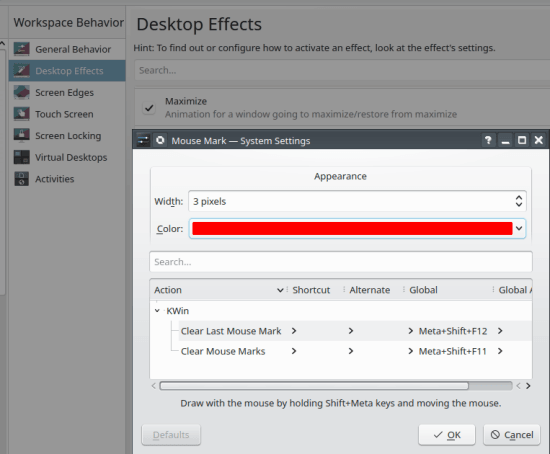Expand Global Alternate for Clear Mouse Marks
The height and width of the screenshot is (454, 550).
500,351
